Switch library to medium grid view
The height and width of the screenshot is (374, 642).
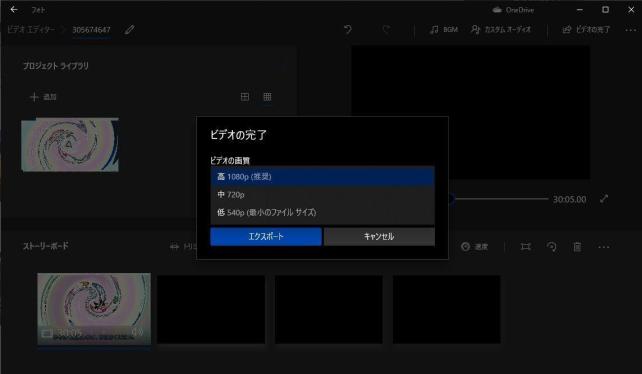(x=244, y=97)
